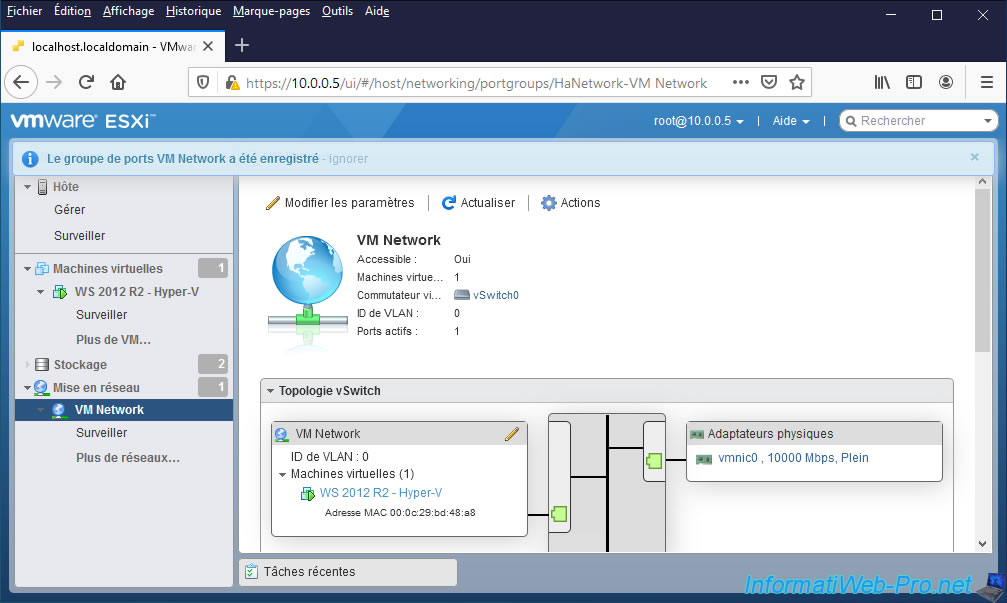Select Surveiller under VM Network
Screen dimensions: 1007x603
coord(101,433)
